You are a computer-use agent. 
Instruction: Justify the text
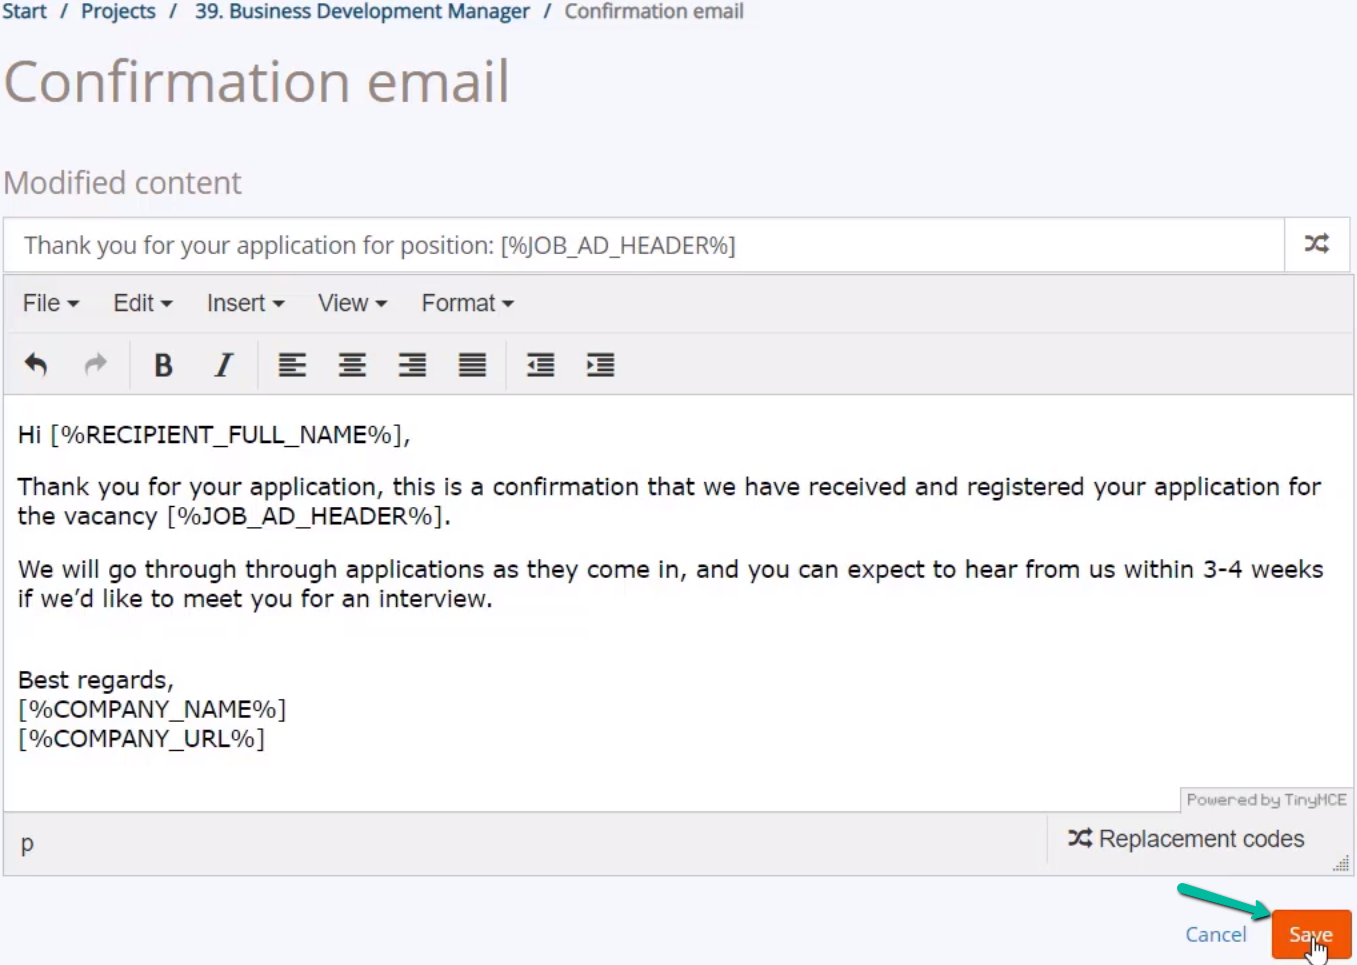tap(472, 365)
